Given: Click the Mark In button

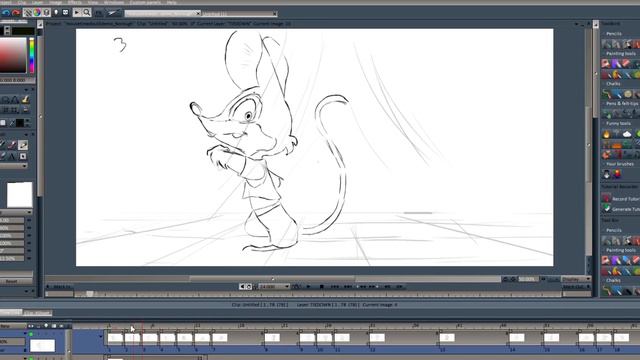Looking at the screenshot, I should [61, 287].
